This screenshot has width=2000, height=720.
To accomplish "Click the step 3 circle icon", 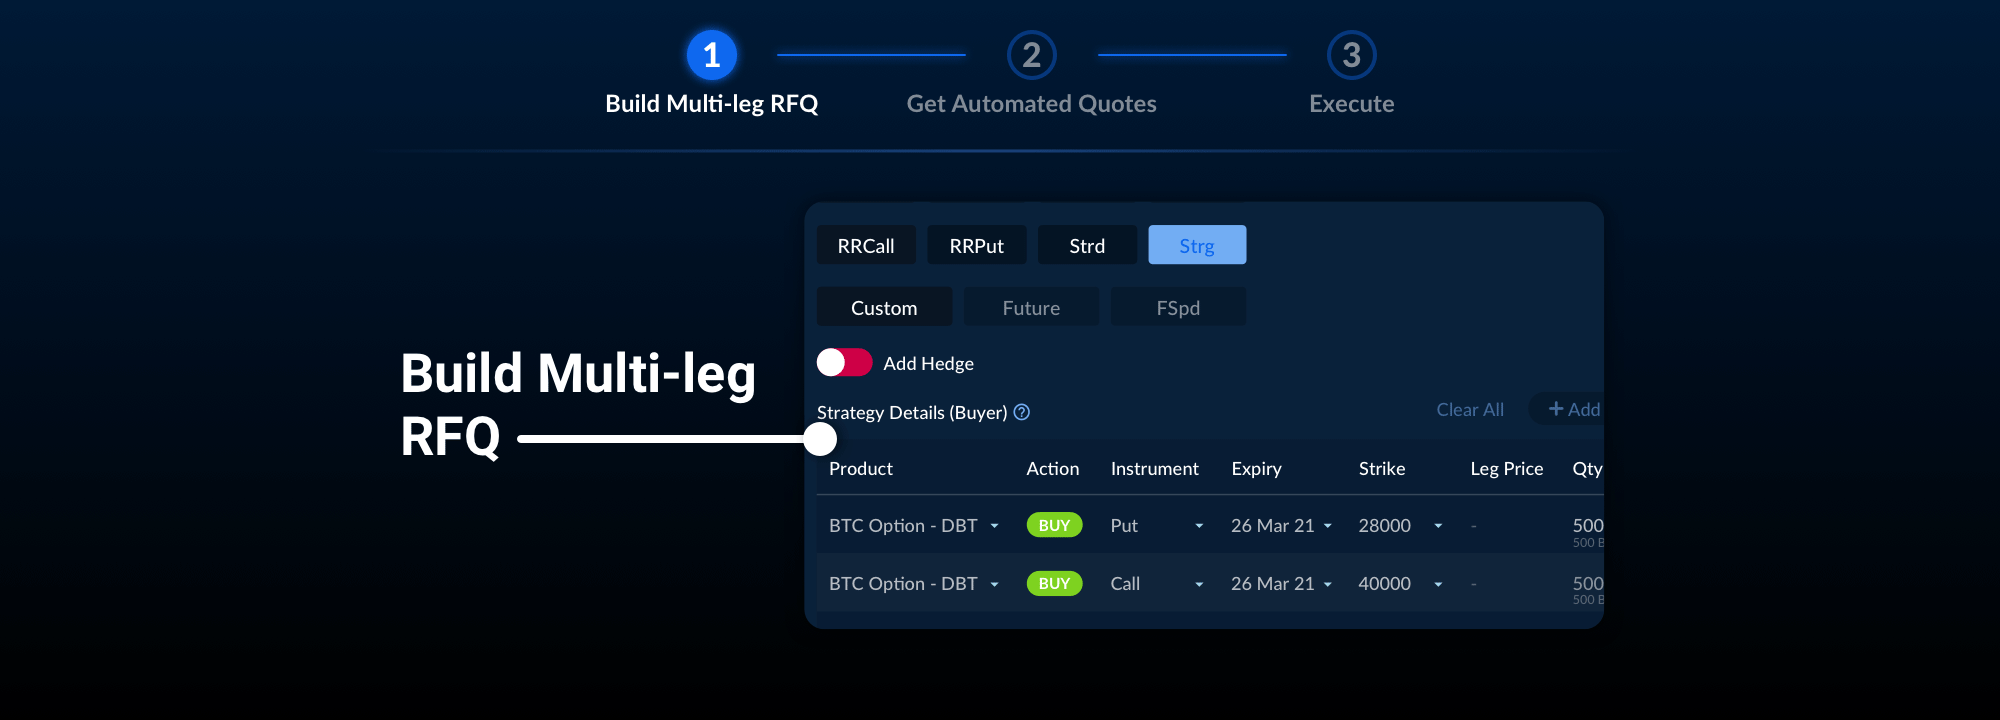I will tap(1351, 55).
